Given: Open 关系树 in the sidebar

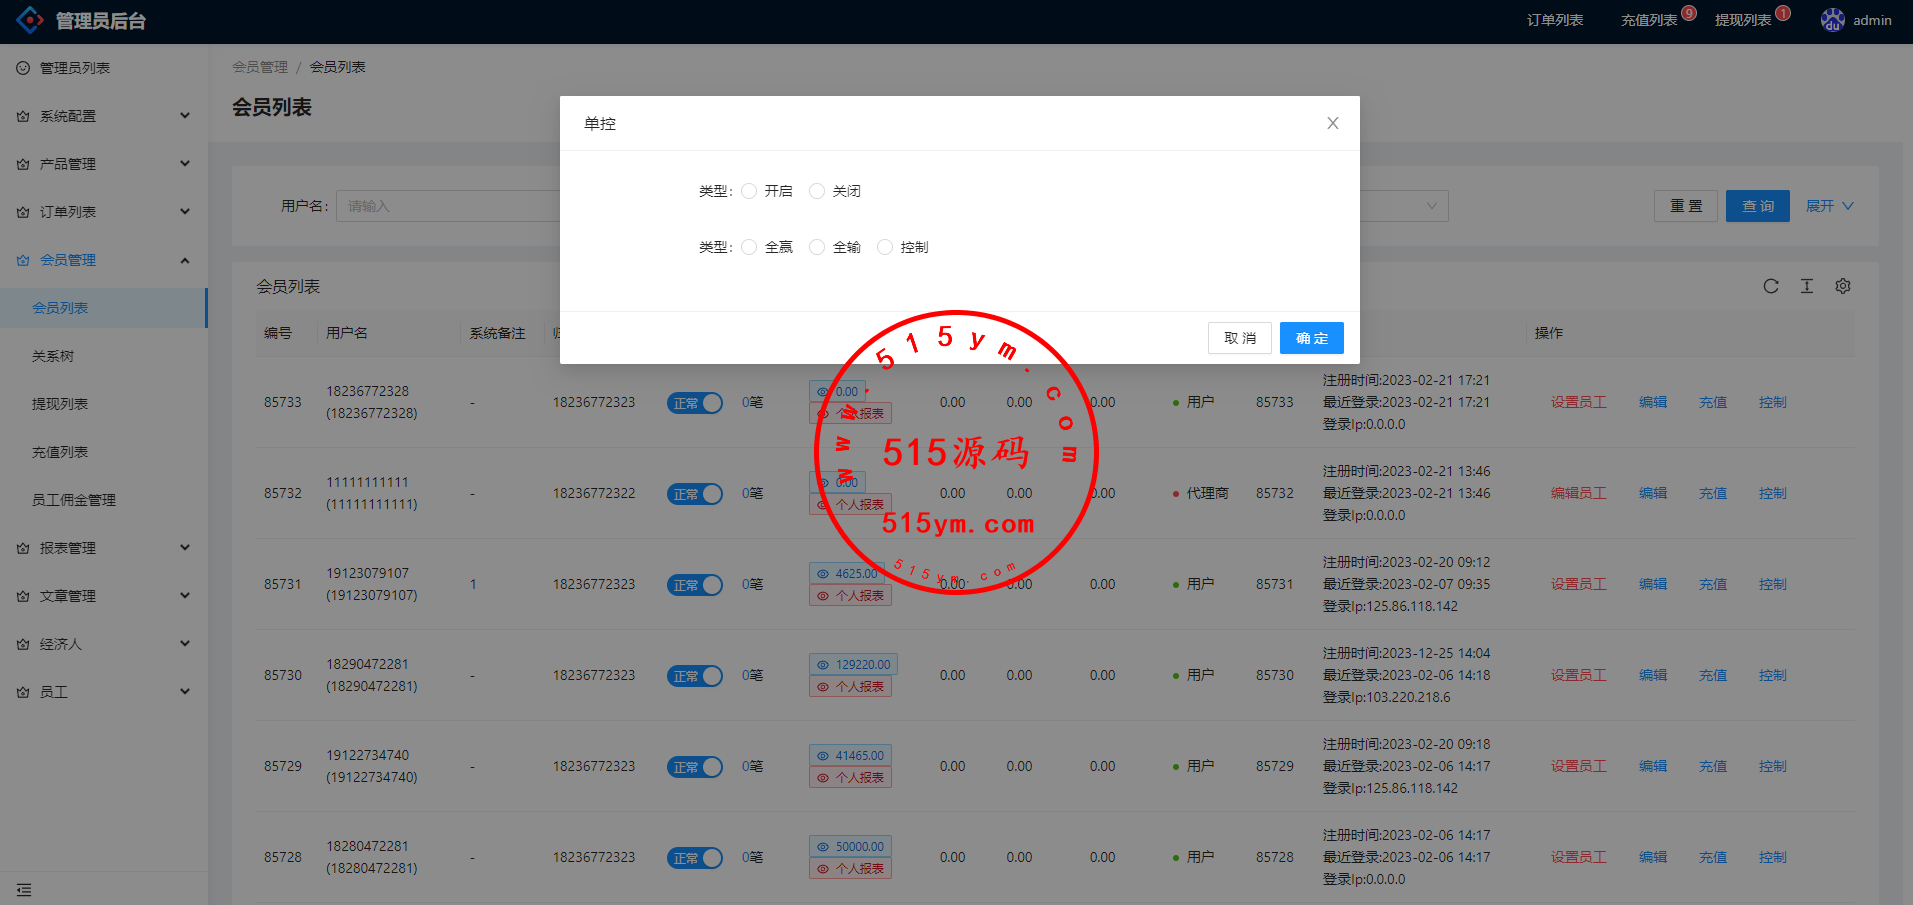Looking at the screenshot, I should [53, 356].
